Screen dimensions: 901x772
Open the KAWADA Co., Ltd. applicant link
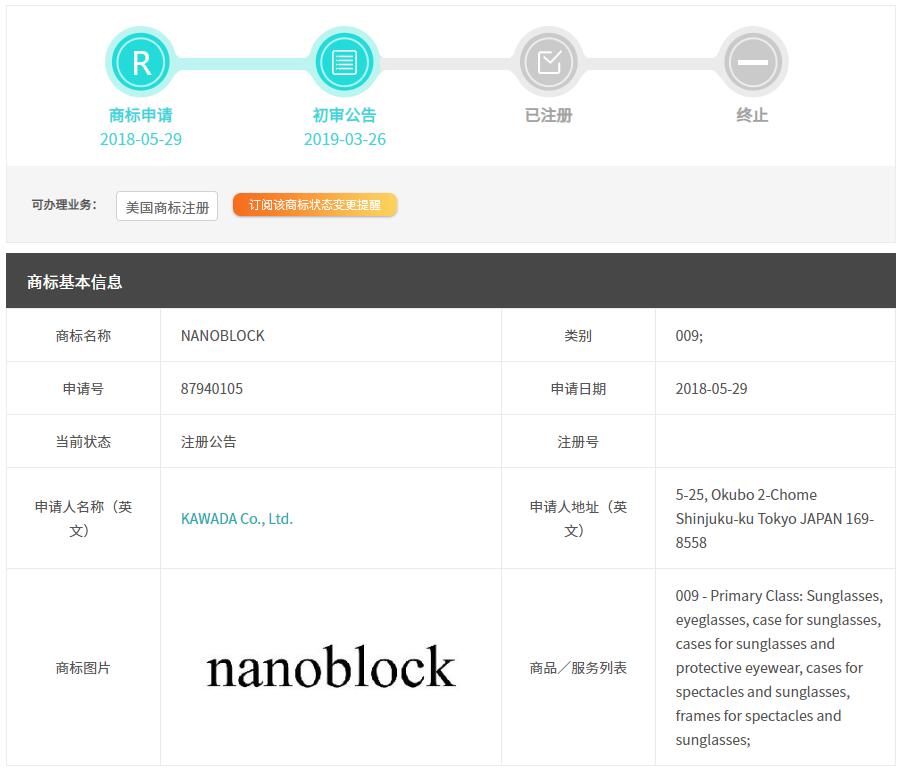[x=237, y=519]
